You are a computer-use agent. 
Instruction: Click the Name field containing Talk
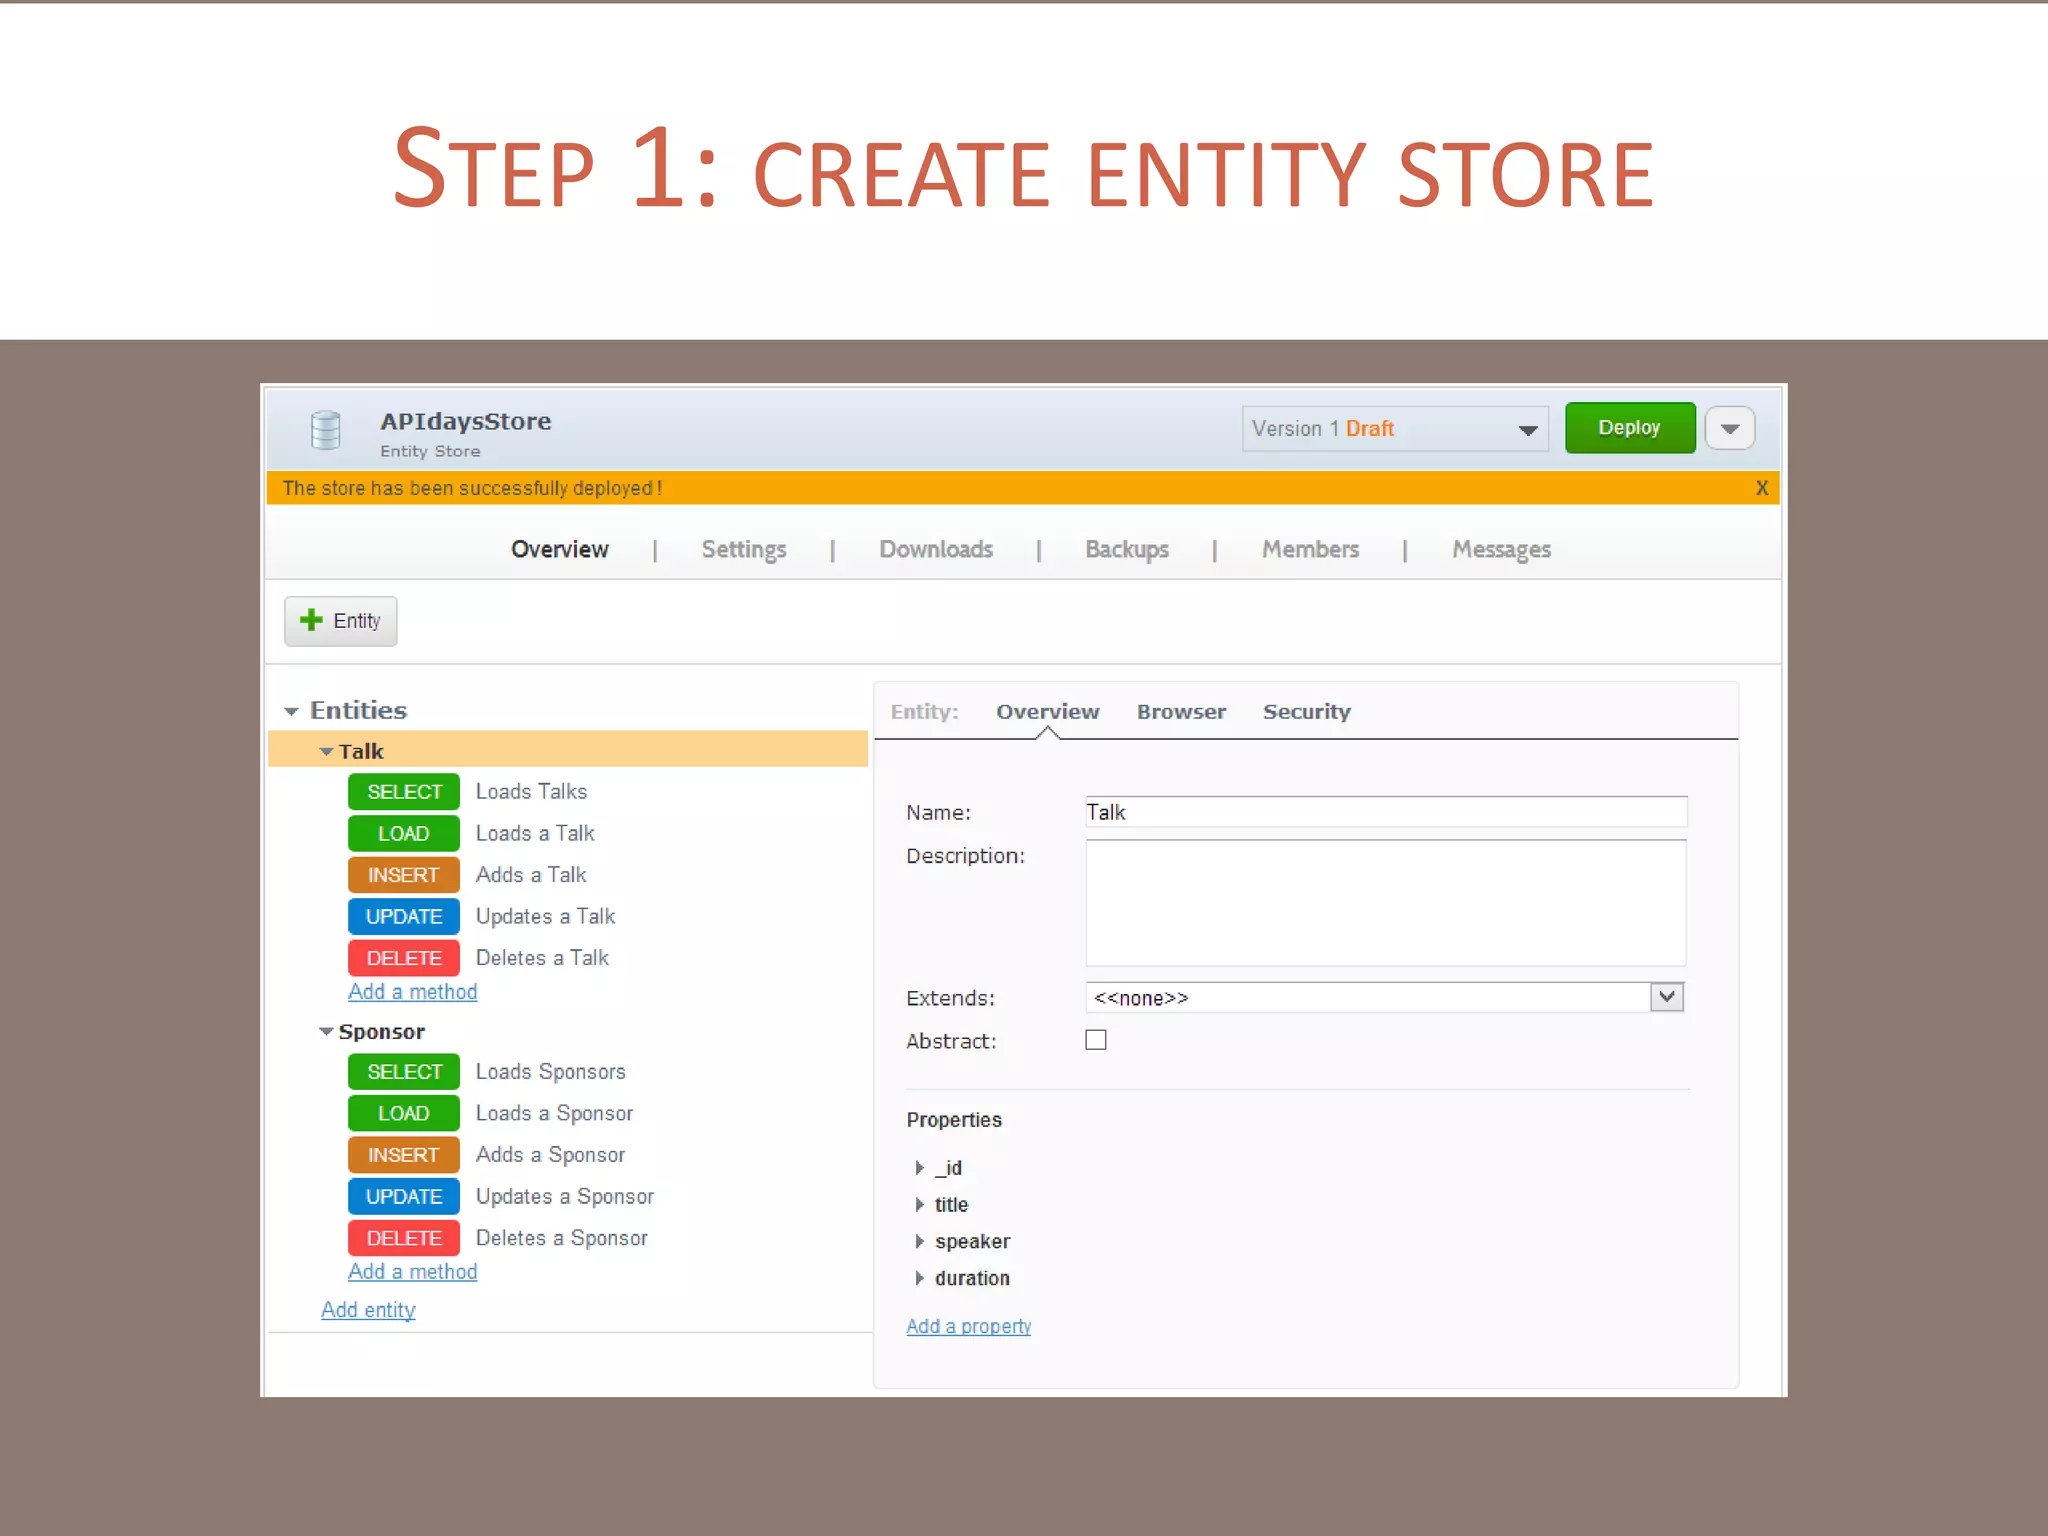(x=1386, y=812)
